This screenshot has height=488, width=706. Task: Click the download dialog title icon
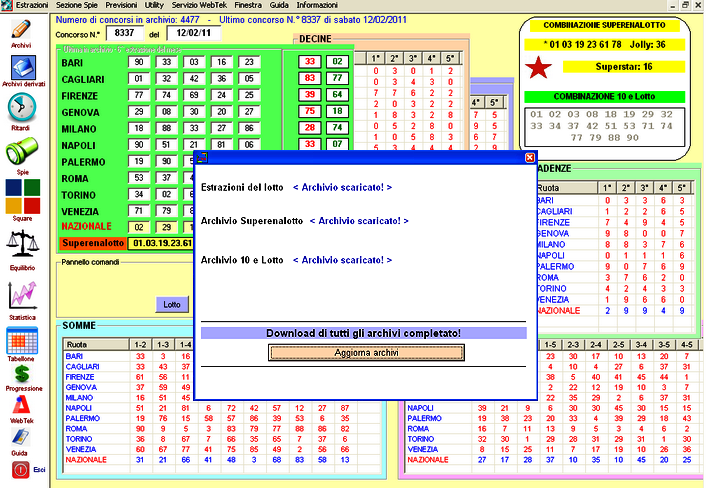point(202,158)
